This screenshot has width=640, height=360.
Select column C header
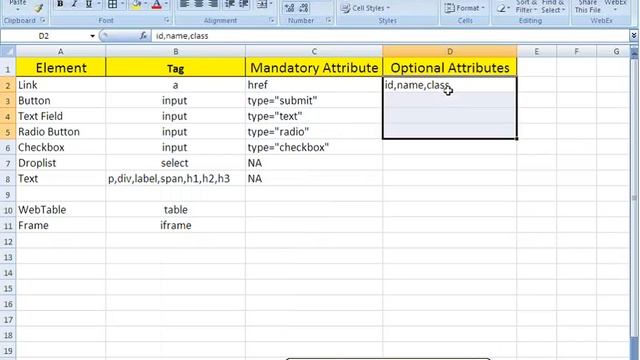[x=314, y=51]
